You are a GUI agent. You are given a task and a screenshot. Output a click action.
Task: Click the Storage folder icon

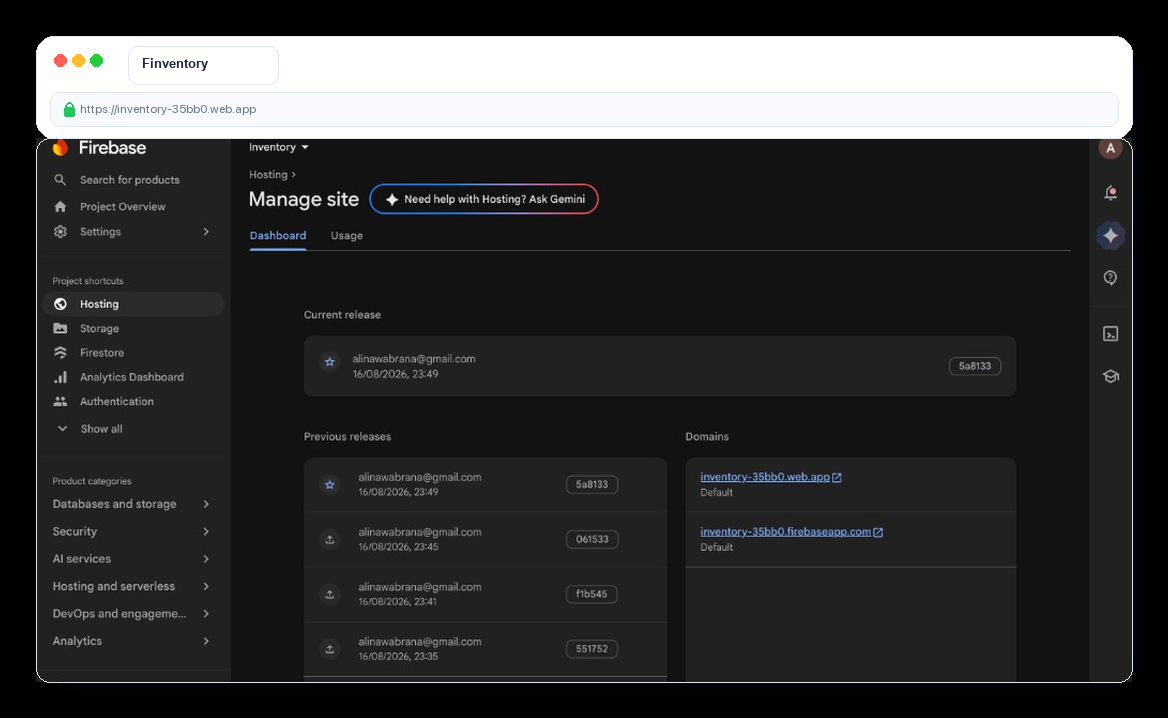pos(60,328)
